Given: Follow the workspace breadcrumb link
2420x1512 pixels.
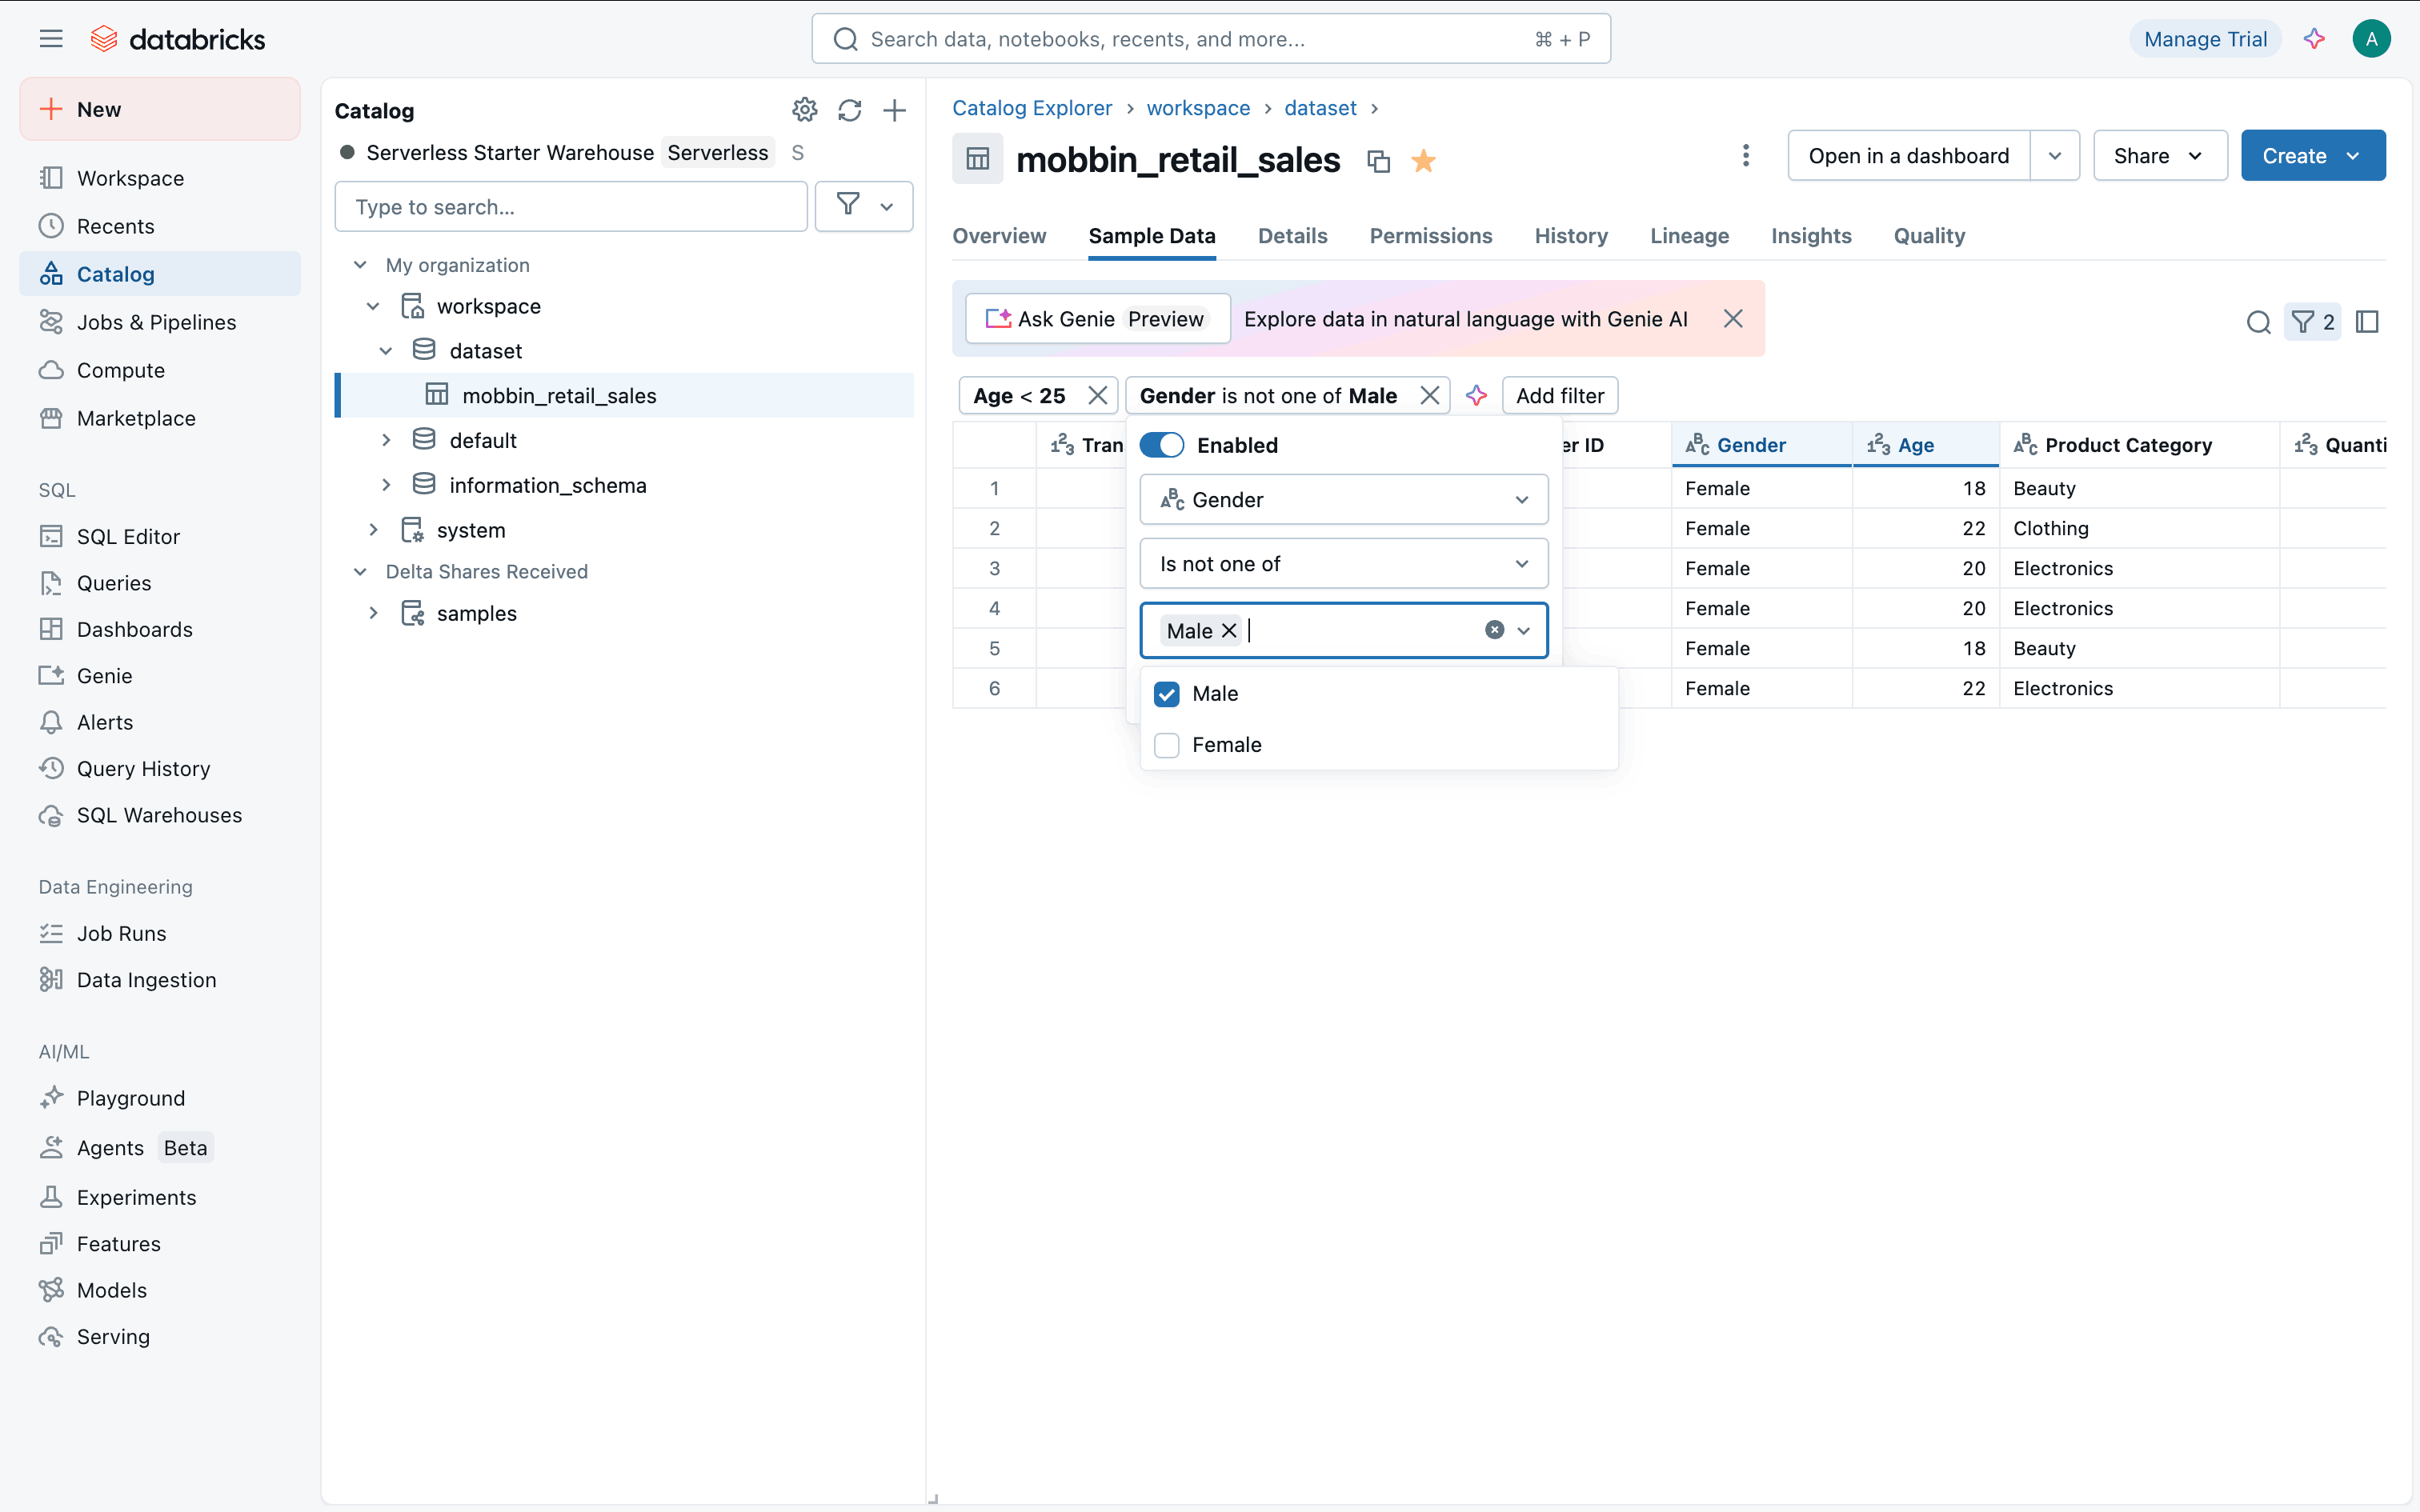Looking at the screenshot, I should coord(1197,108).
